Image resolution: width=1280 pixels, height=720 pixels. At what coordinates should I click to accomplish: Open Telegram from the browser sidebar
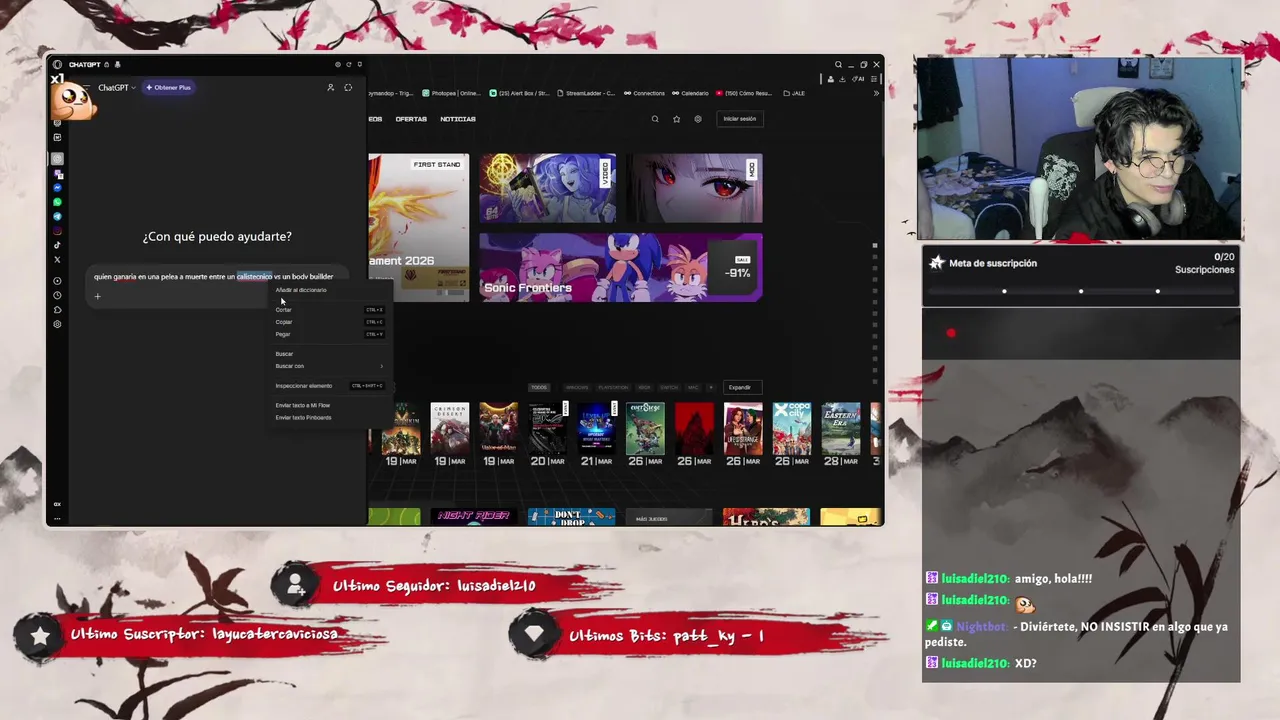pos(58,216)
